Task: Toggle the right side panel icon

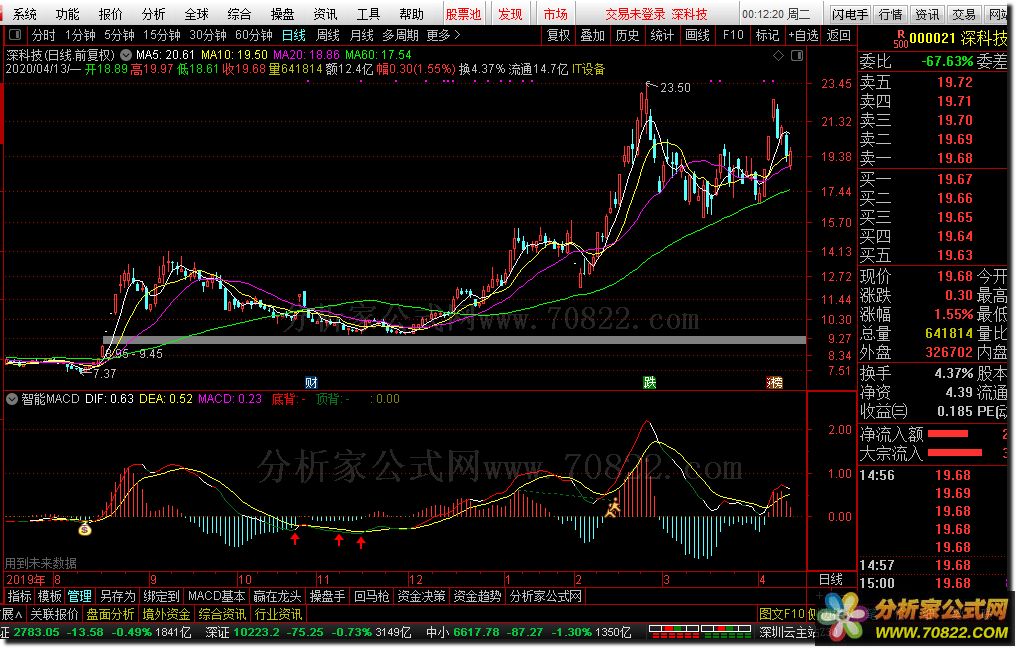Action: click(797, 56)
